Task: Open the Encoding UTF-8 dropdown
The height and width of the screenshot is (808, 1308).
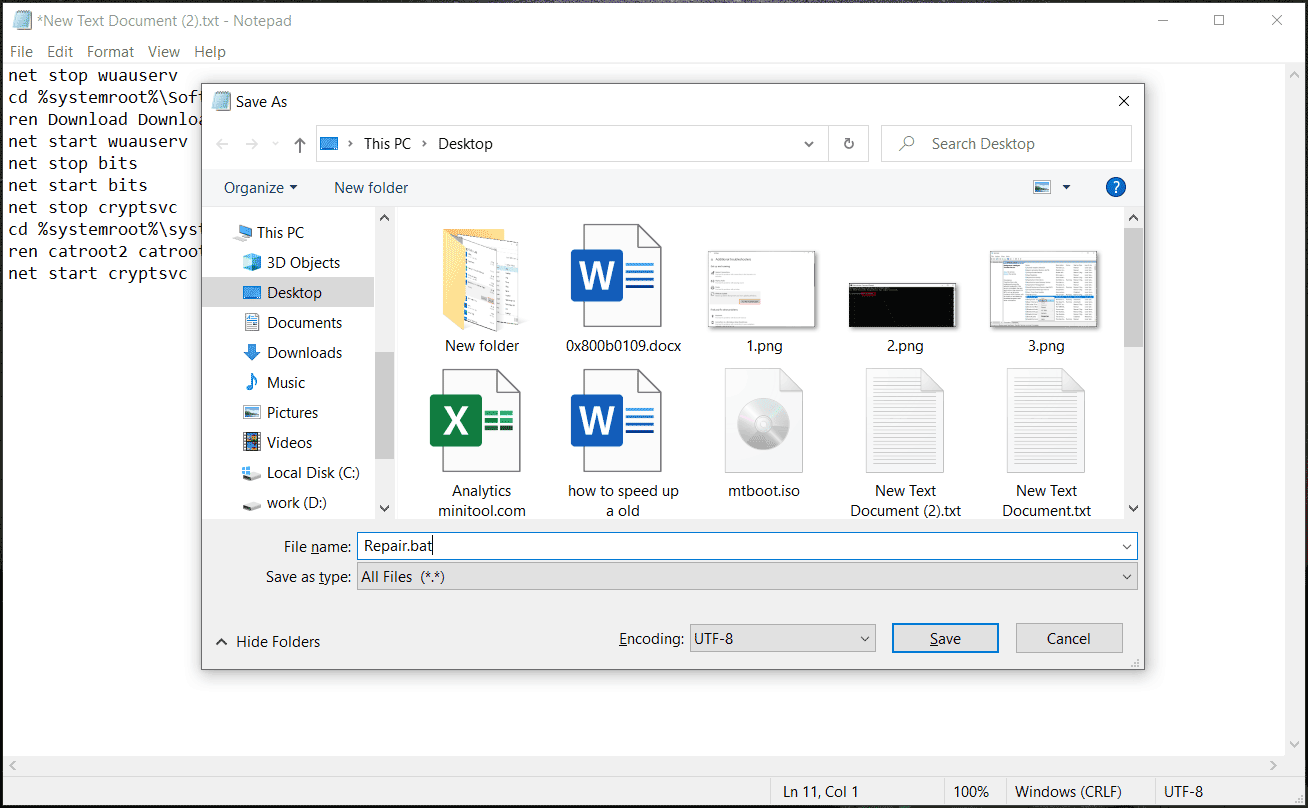Action: pyautogui.click(x=782, y=638)
